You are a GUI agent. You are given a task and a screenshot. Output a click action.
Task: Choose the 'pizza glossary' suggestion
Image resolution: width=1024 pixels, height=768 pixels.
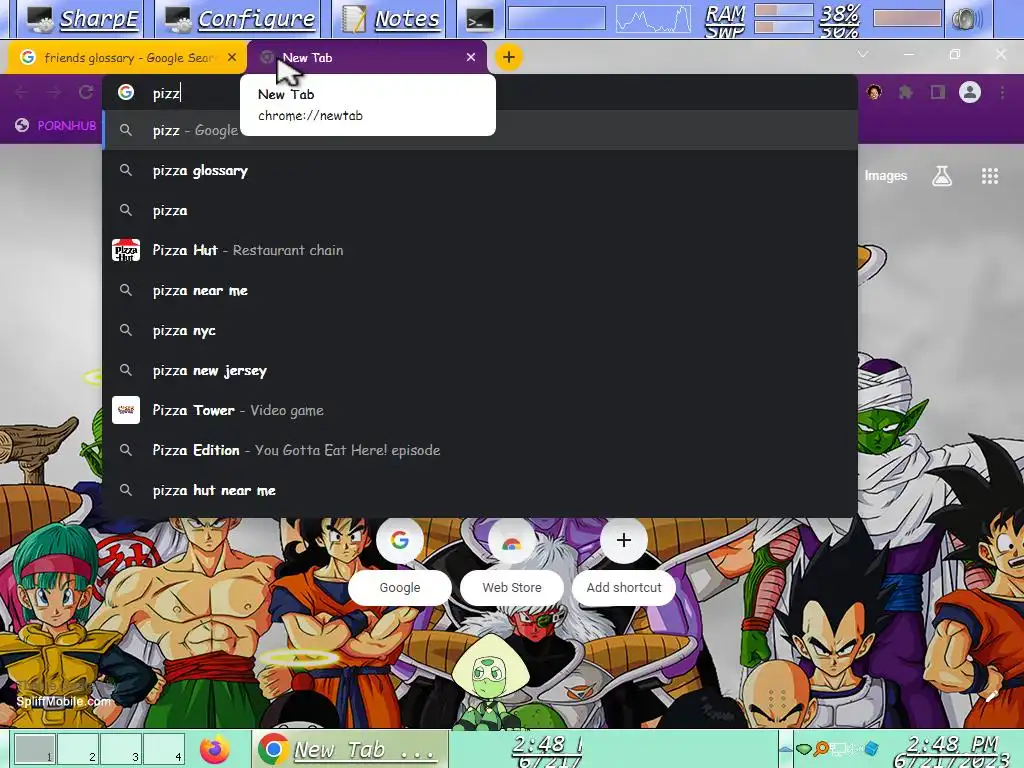coord(480,170)
